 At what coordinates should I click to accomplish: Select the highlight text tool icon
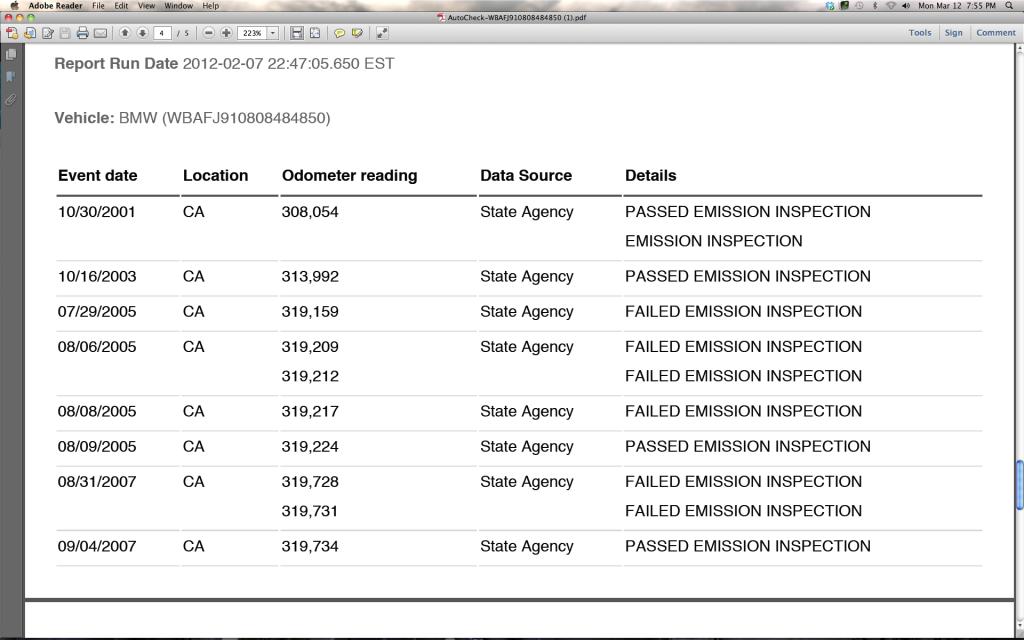tap(357, 33)
